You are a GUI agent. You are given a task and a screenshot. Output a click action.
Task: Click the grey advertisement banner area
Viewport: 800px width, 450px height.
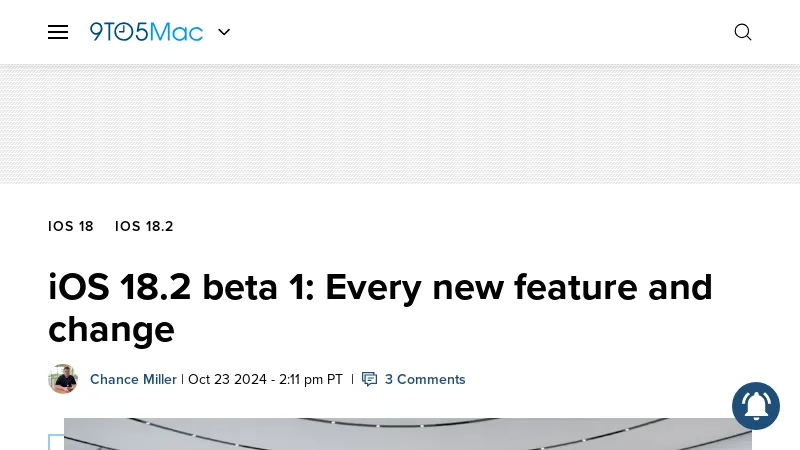click(400, 124)
